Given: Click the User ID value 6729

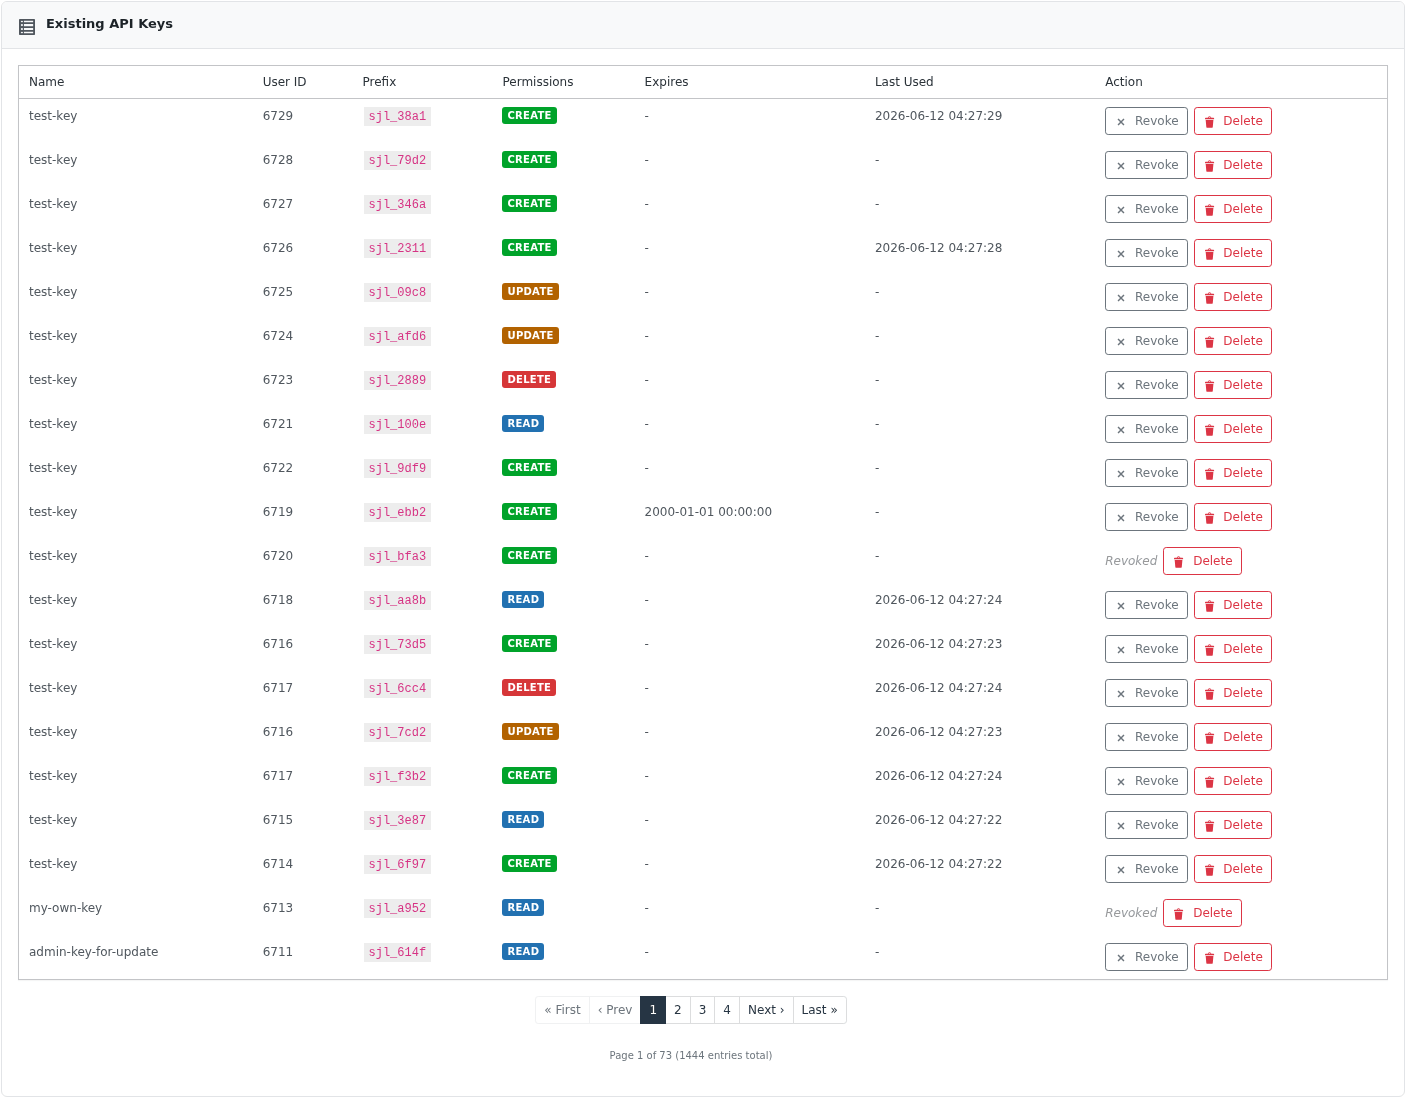Looking at the screenshot, I should [x=278, y=116].
